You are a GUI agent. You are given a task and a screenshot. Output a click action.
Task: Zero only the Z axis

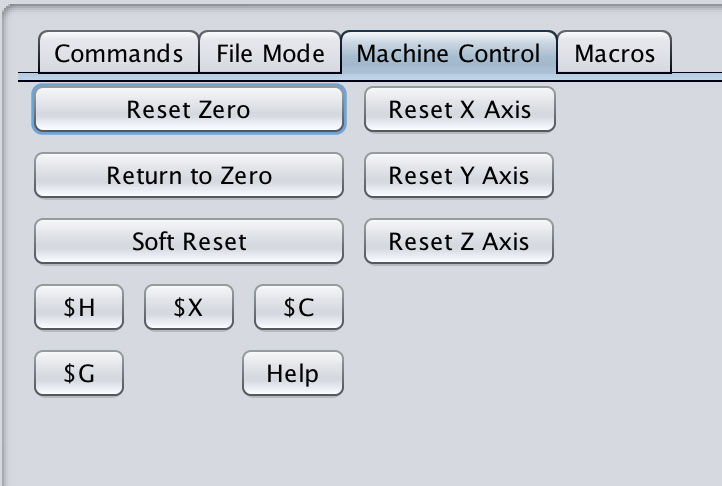[459, 241]
